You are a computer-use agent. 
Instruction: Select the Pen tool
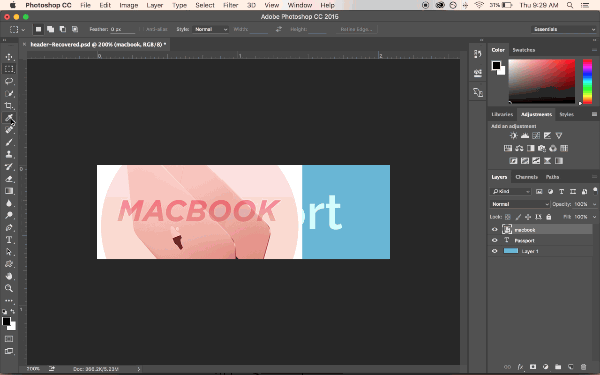[x=9, y=228]
